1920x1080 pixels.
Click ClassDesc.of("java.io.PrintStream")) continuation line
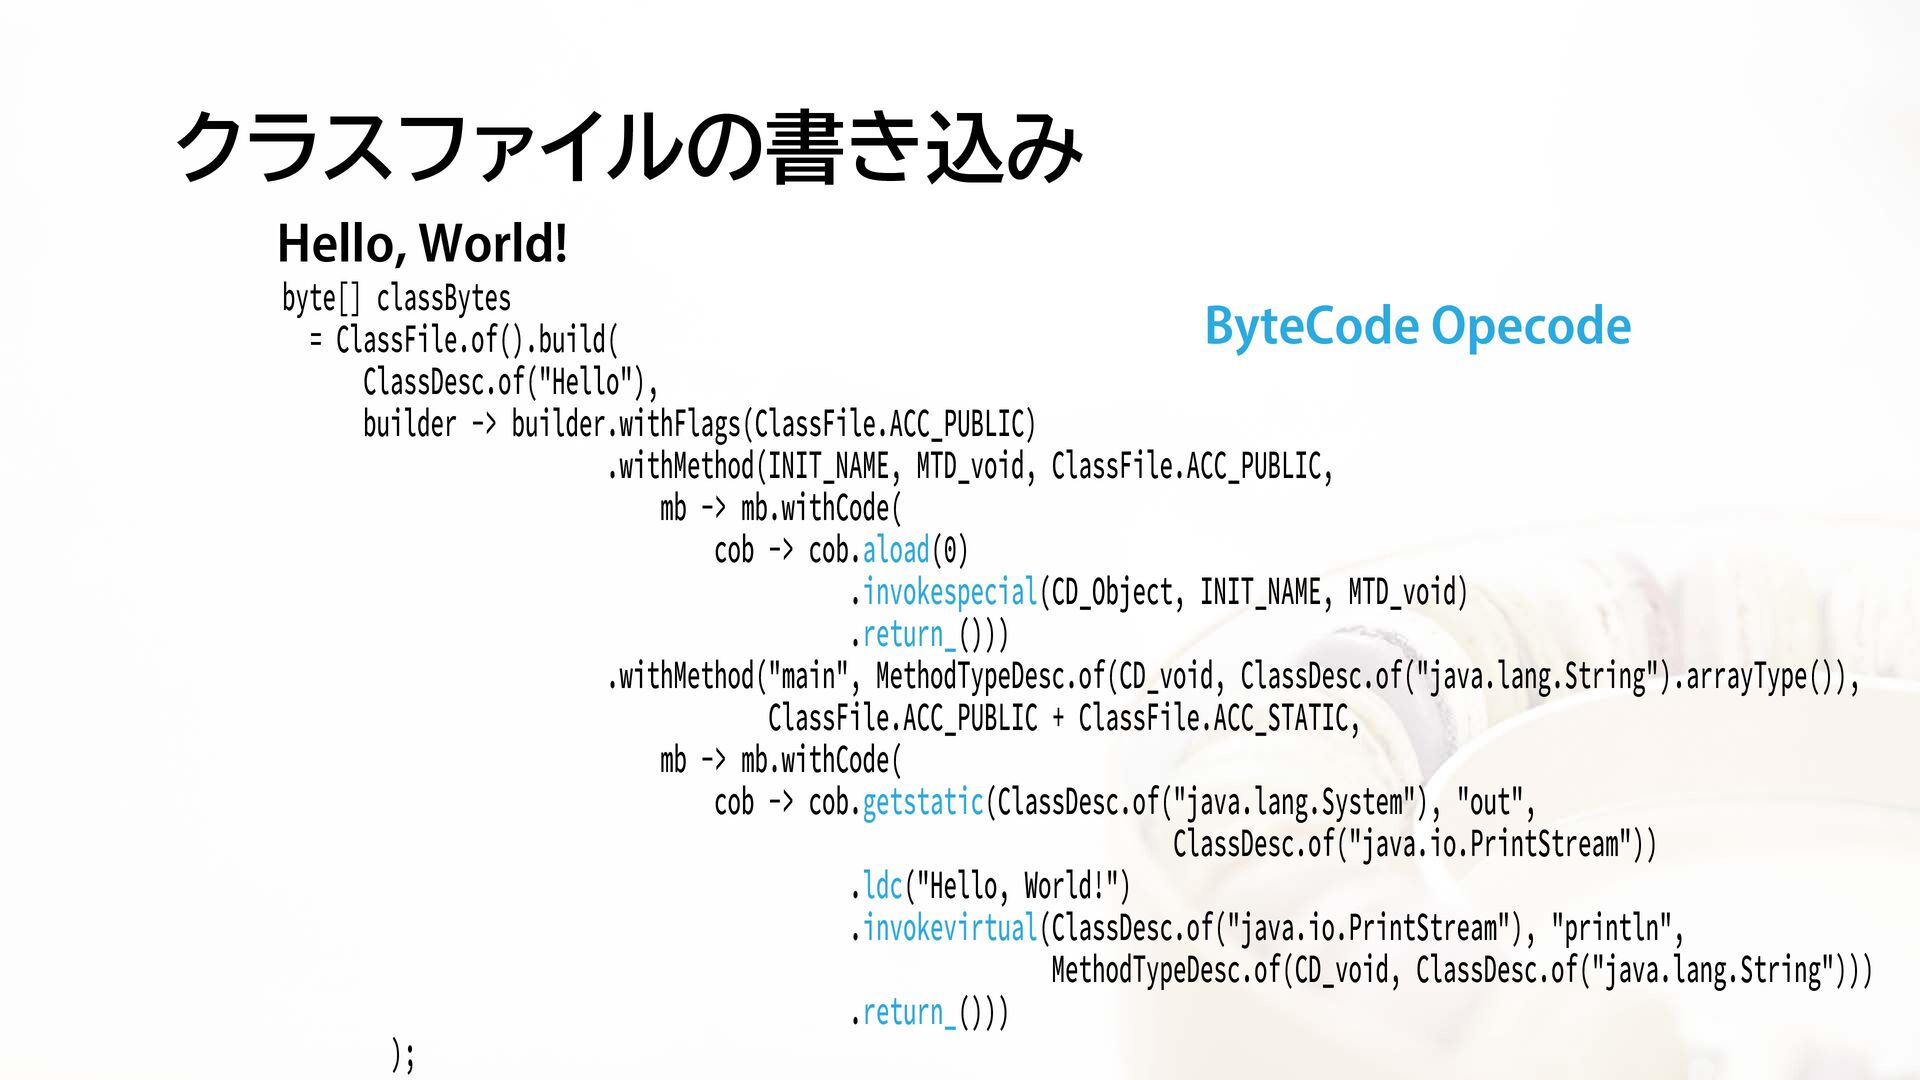click(1415, 844)
